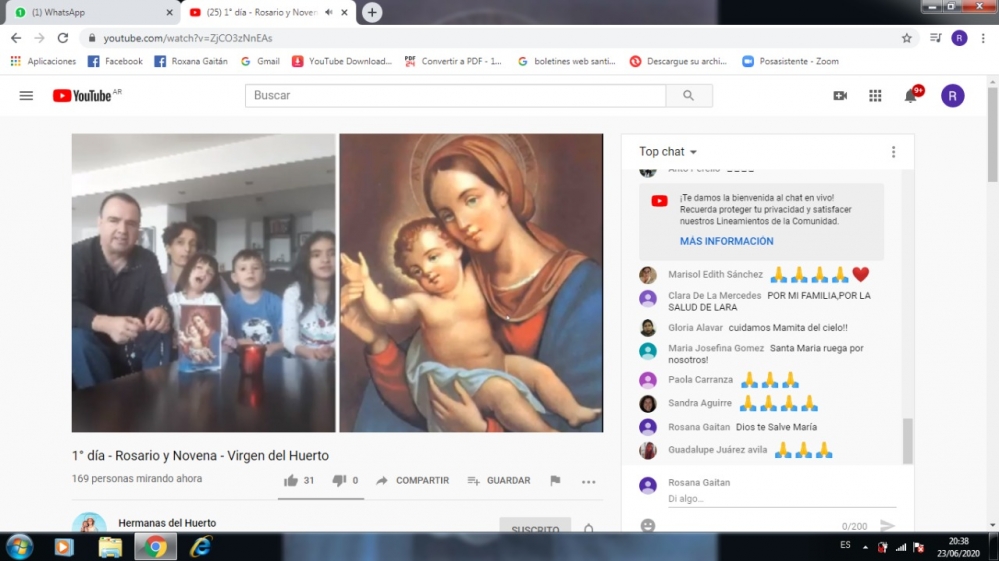Open the create video camera icon
Viewport: 999px width, 561px height.
840,96
